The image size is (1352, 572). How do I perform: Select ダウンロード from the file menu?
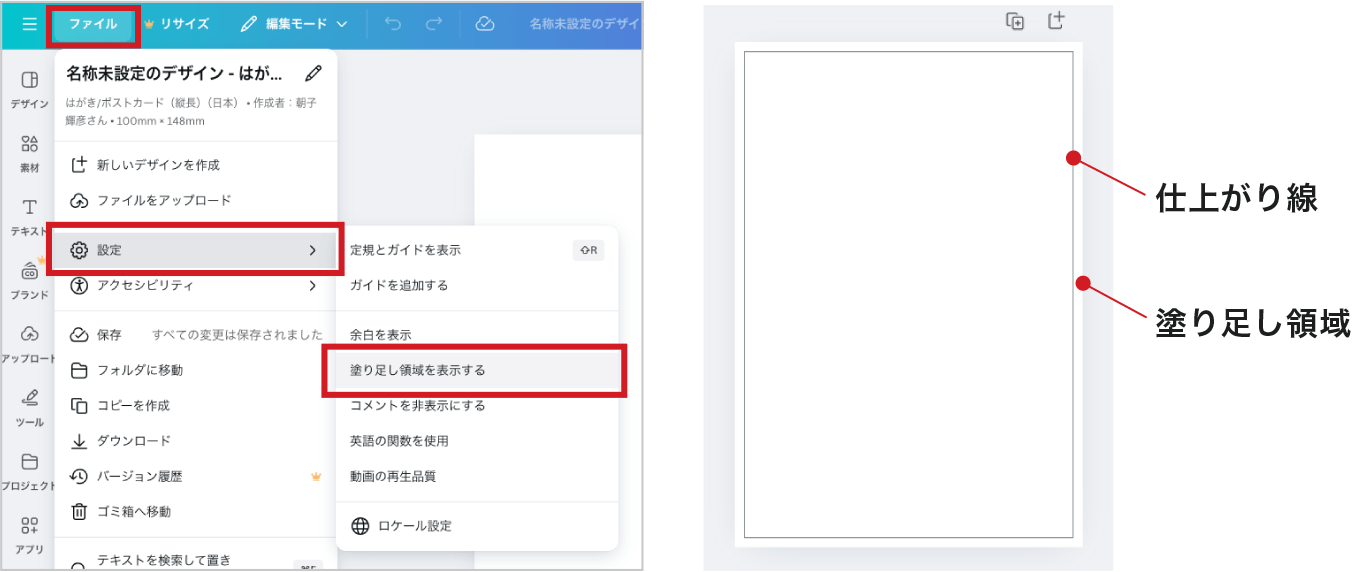pos(133,441)
